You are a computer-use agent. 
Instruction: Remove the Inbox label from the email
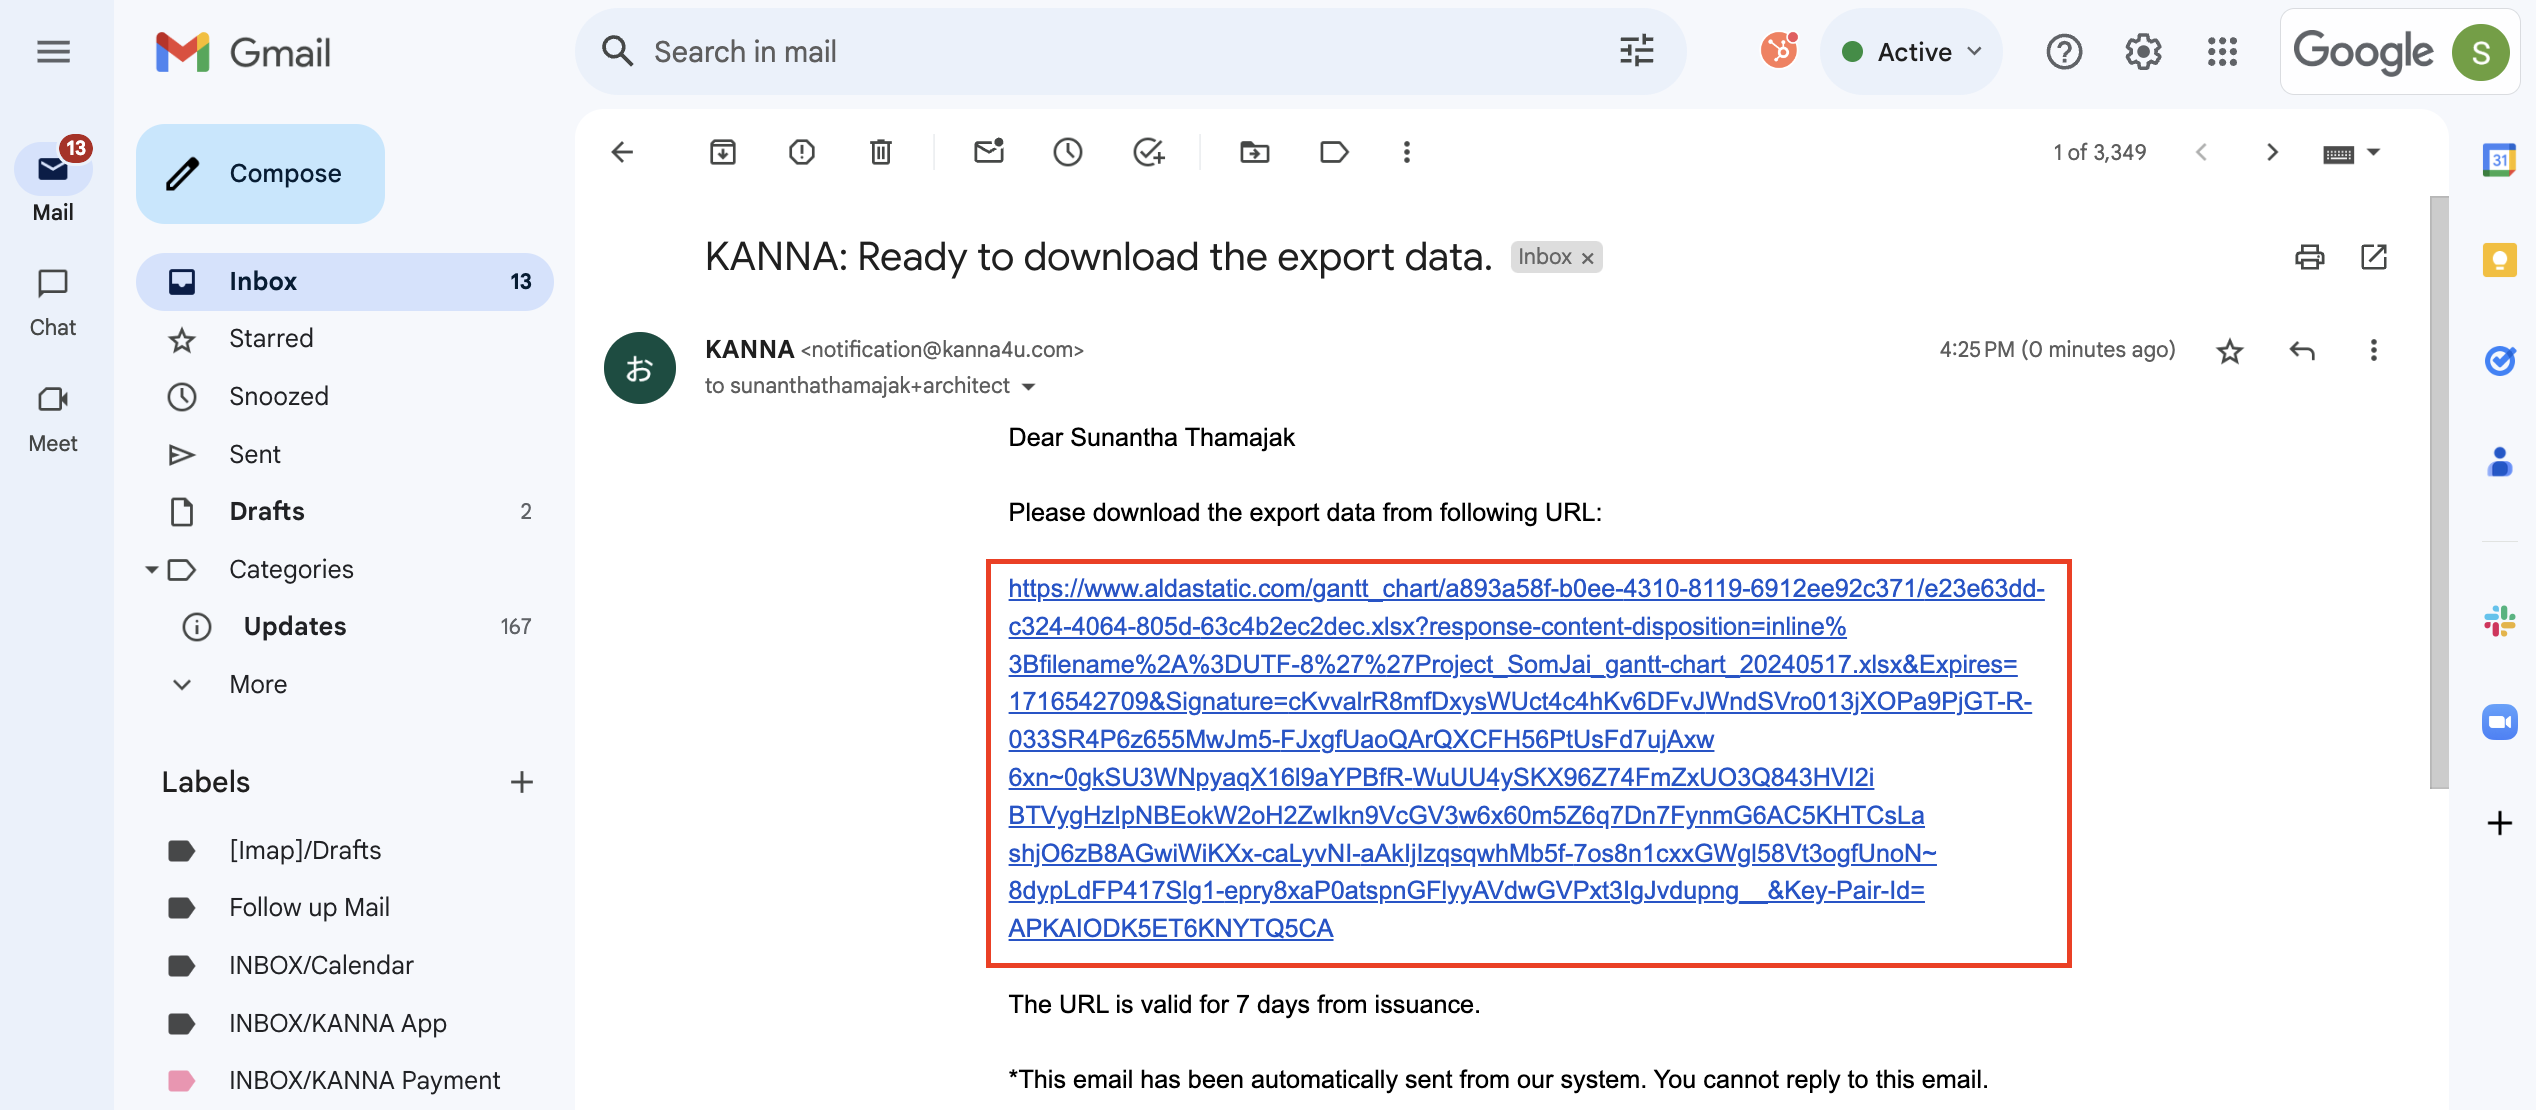1586,257
